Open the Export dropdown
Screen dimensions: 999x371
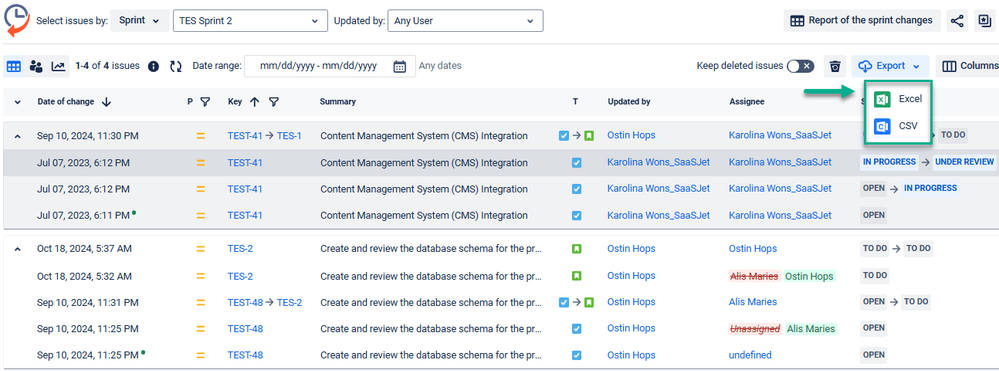[890, 66]
